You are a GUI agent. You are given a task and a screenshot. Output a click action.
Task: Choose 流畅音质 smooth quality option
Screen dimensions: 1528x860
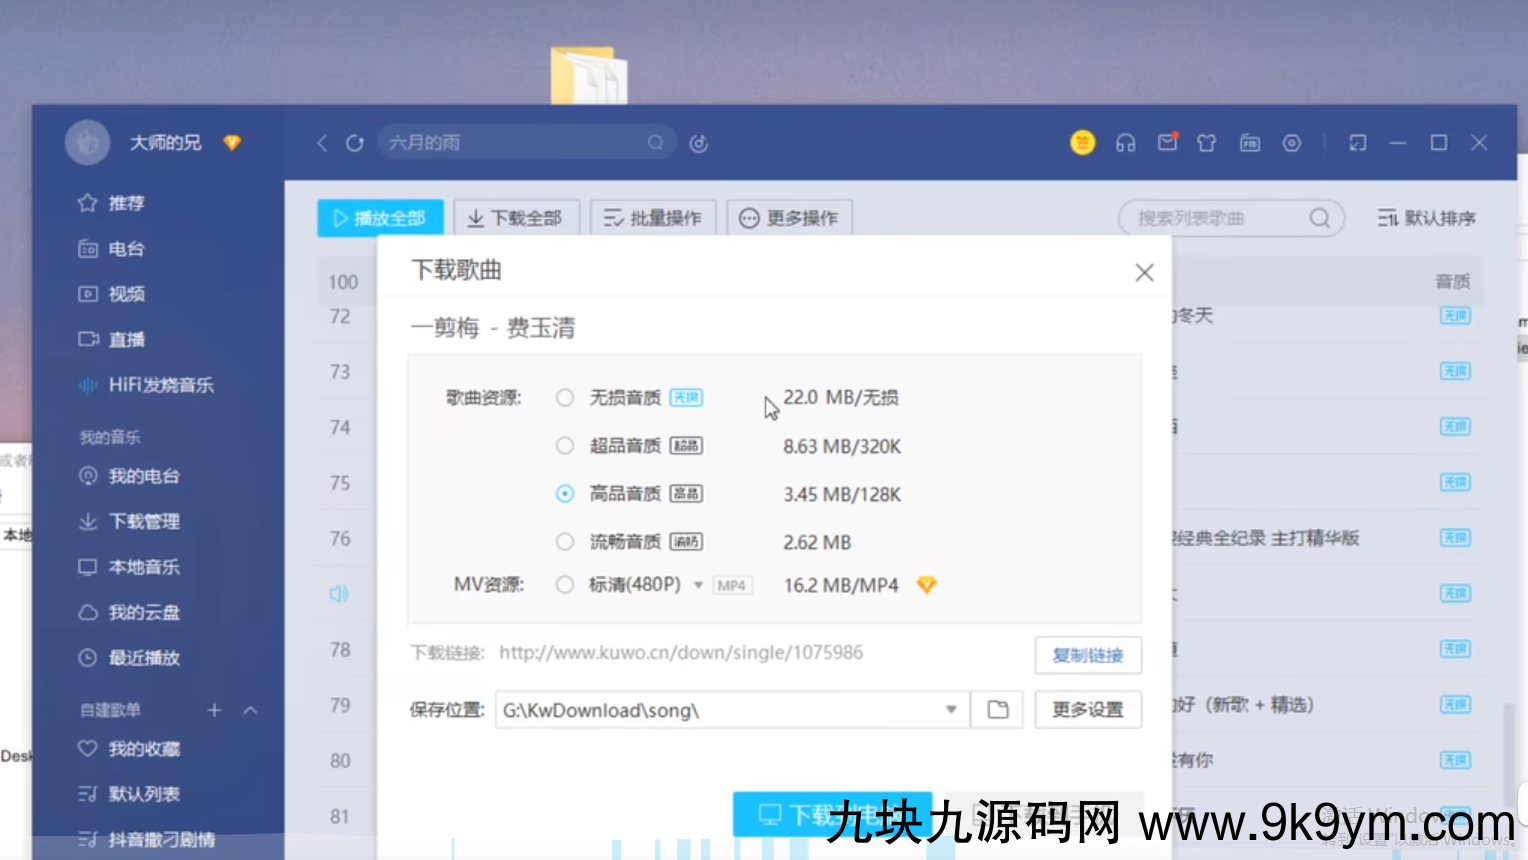pos(565,542)
